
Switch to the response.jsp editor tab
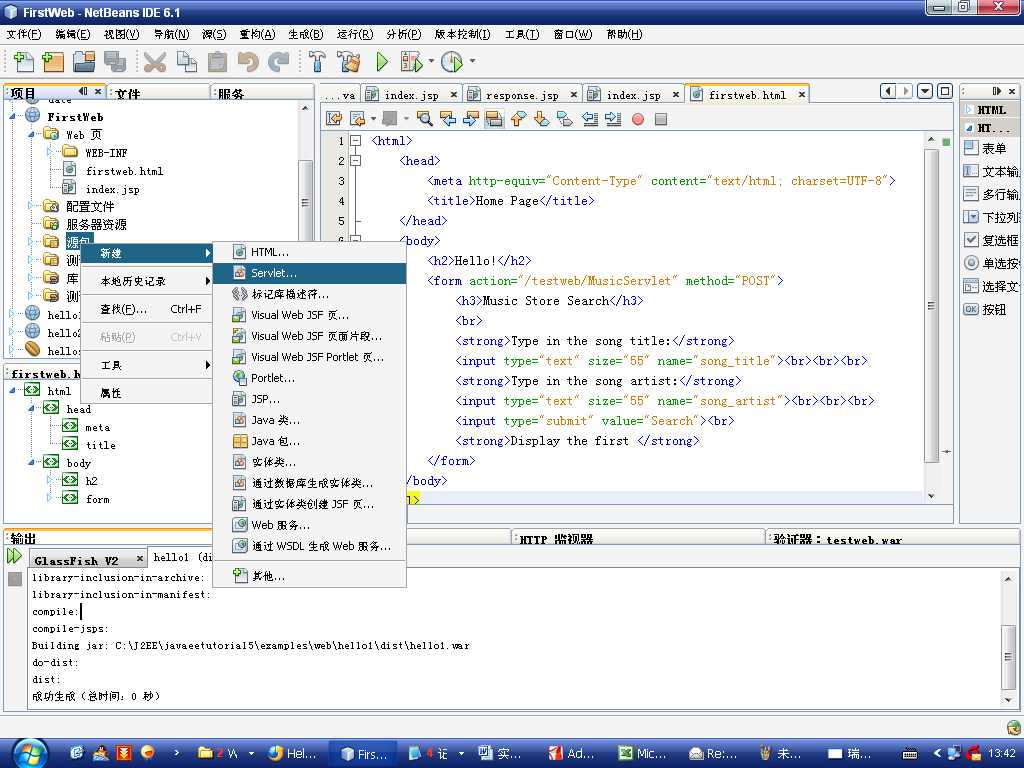522,95
